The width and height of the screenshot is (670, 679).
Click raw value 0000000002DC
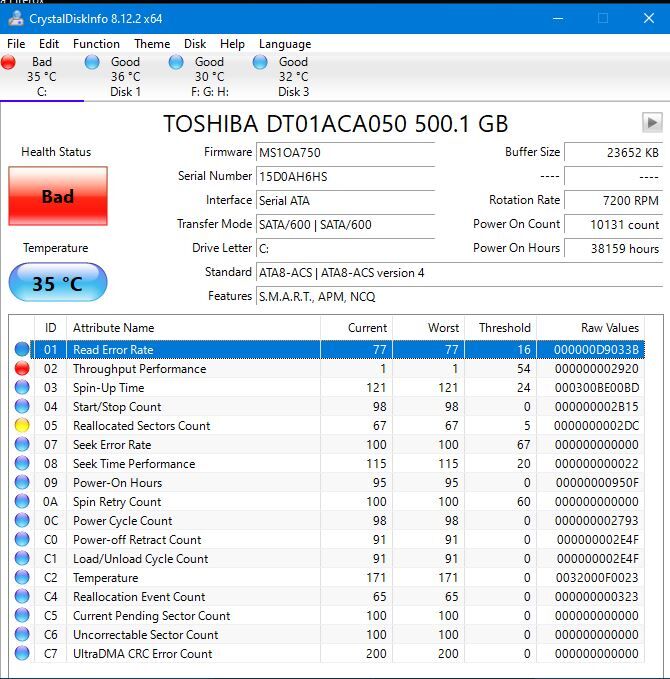[x=596, y=426]
